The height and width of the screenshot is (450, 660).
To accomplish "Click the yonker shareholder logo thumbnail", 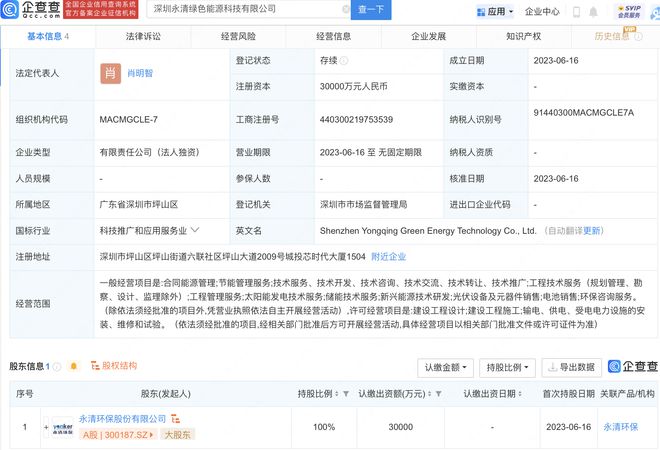I will (x=62, y=427).
